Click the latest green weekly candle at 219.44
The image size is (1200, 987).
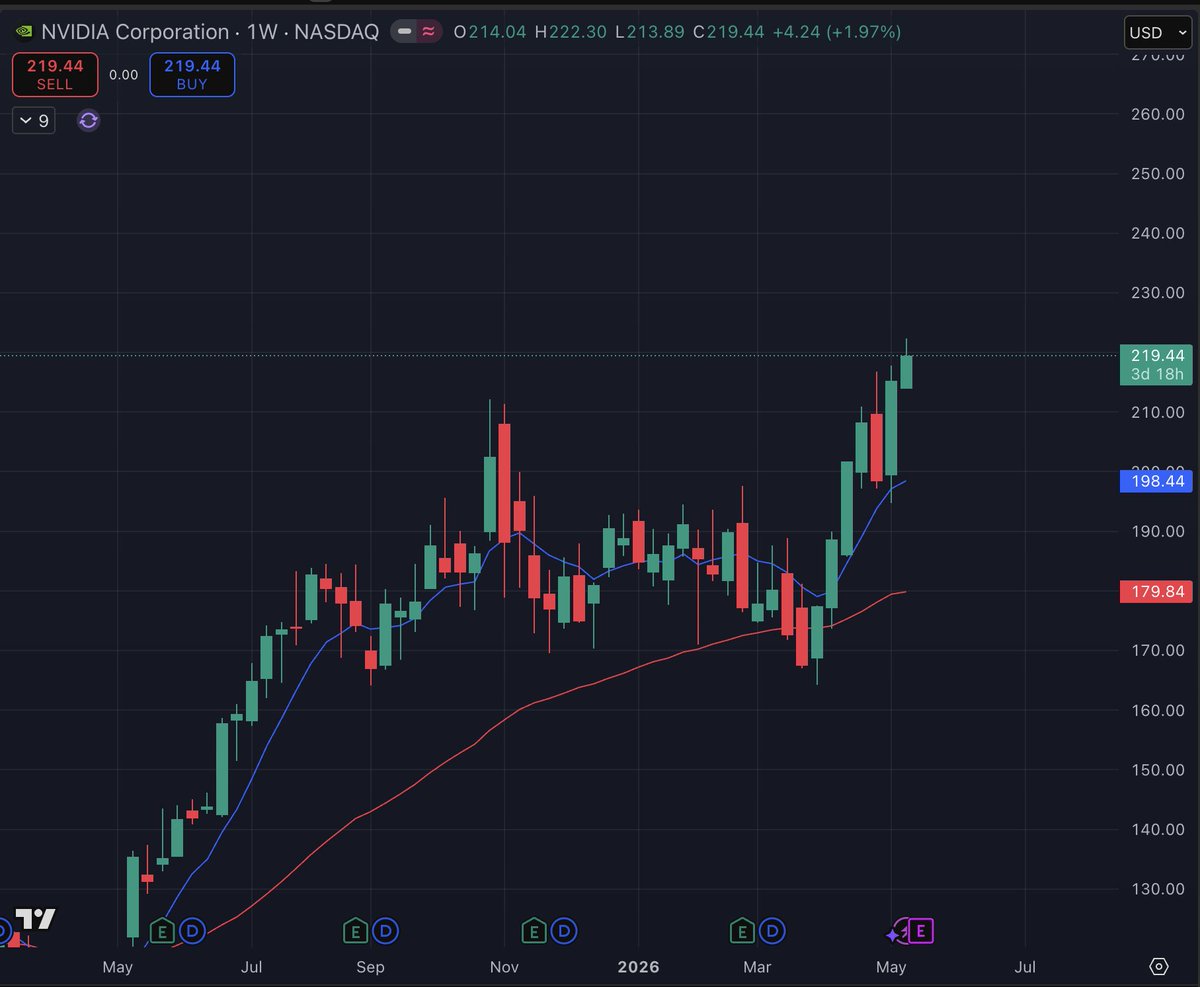906,371
